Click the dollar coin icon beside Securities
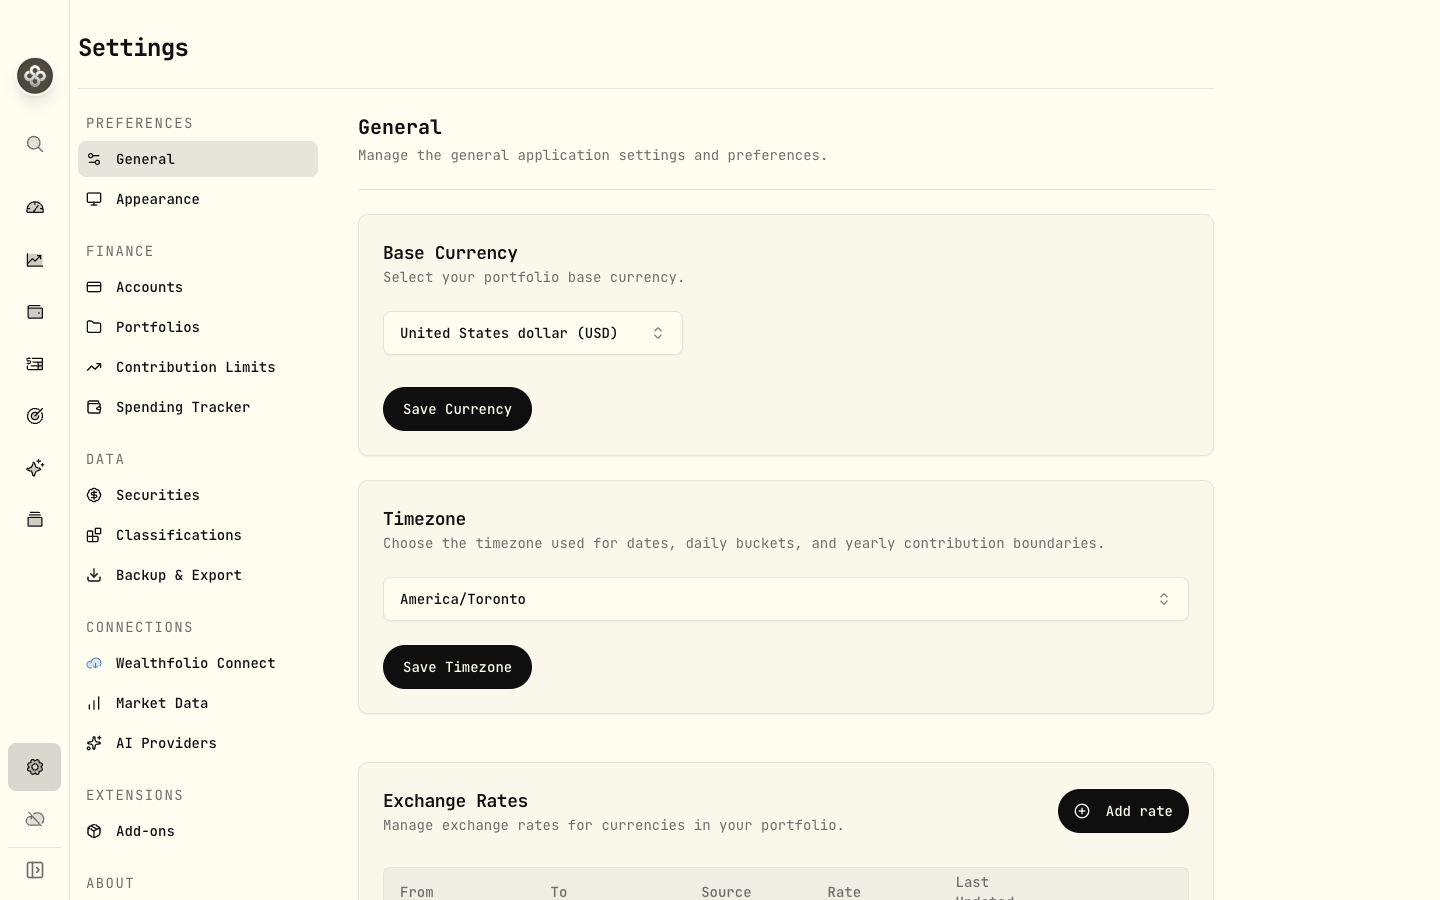Viewport: 1440px width, 900px height. tap(94, 495)
